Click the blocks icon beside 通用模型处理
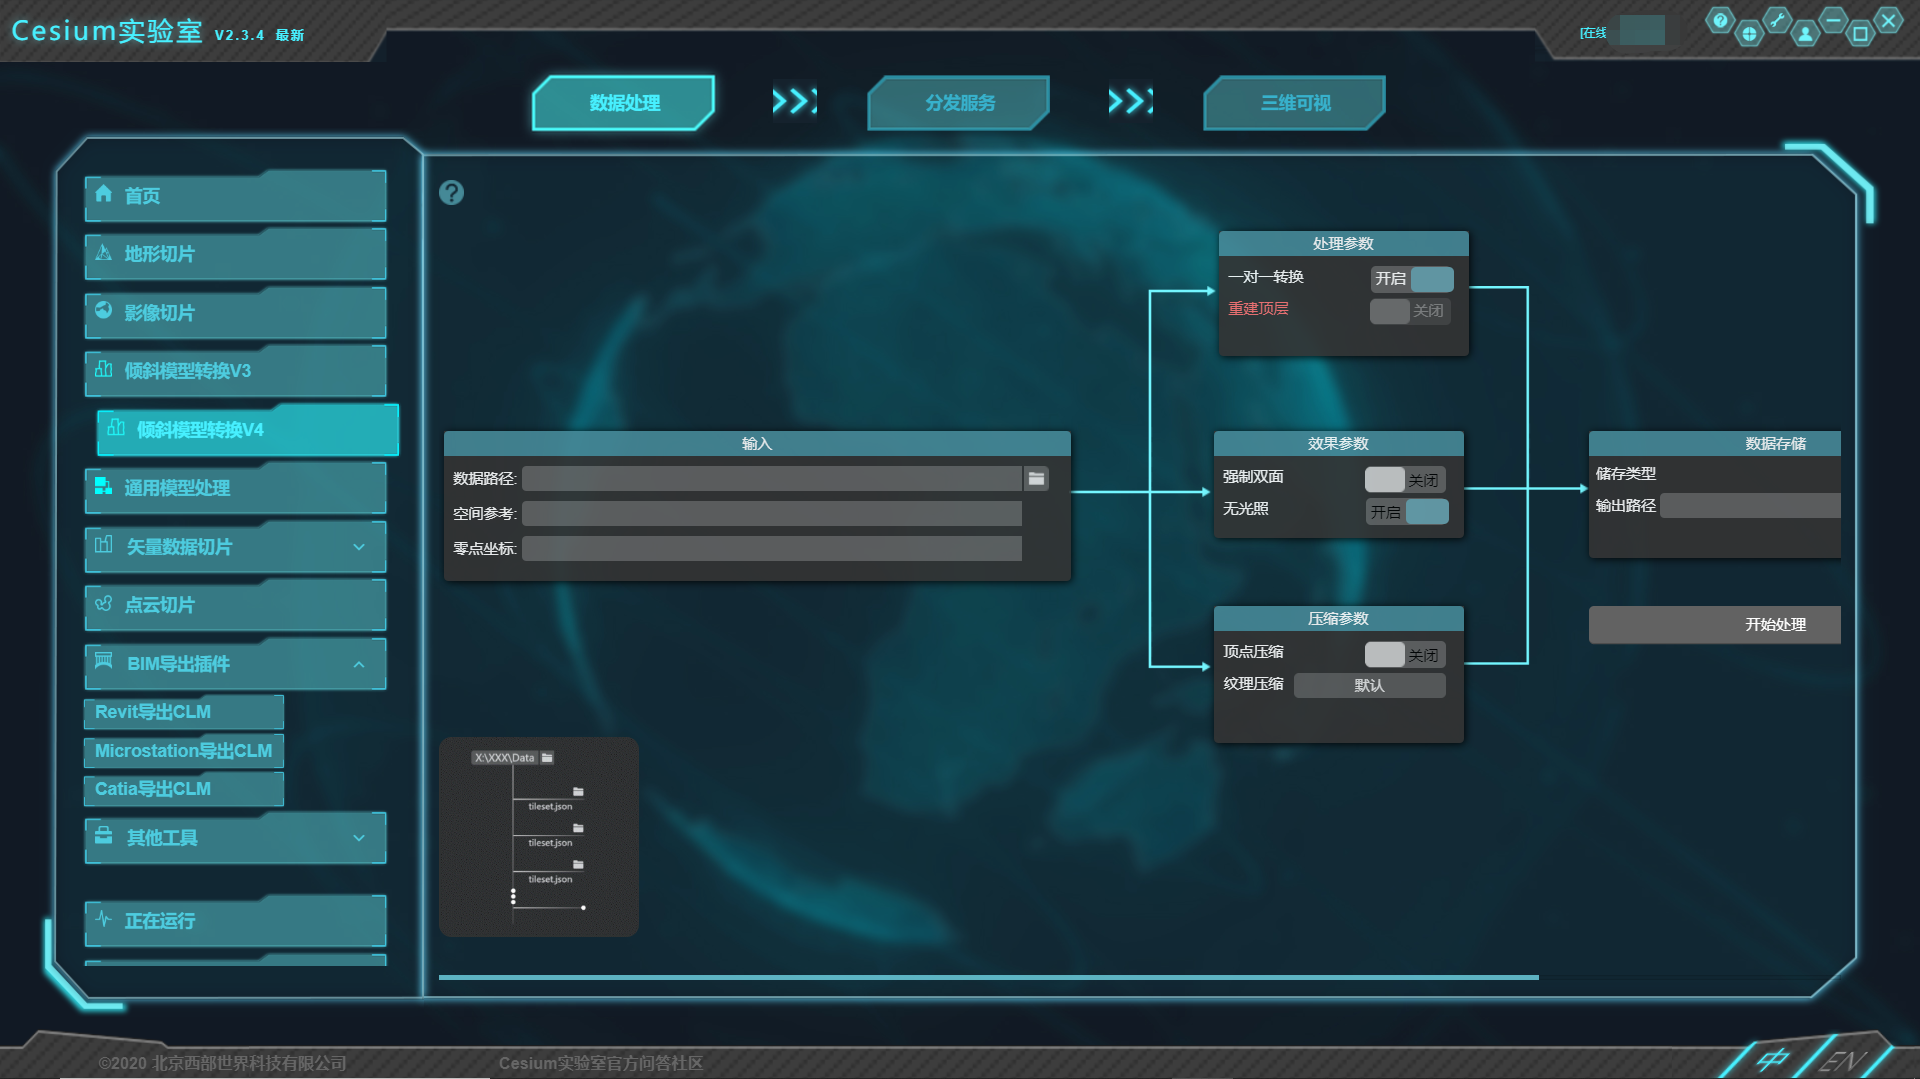Image resolution: width=1920 pixels, height=1079 pixels. tap(103, 486)
